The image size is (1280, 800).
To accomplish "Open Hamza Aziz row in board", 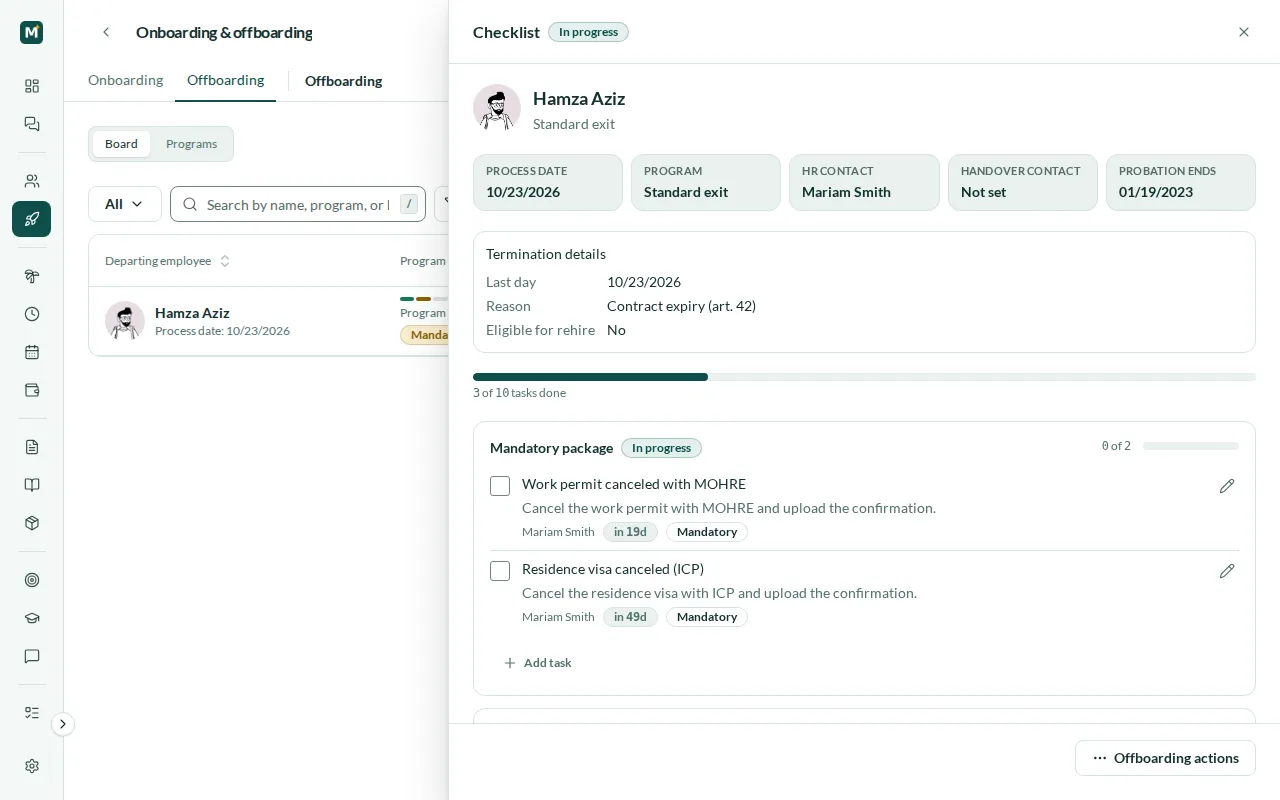I will 268,321.
